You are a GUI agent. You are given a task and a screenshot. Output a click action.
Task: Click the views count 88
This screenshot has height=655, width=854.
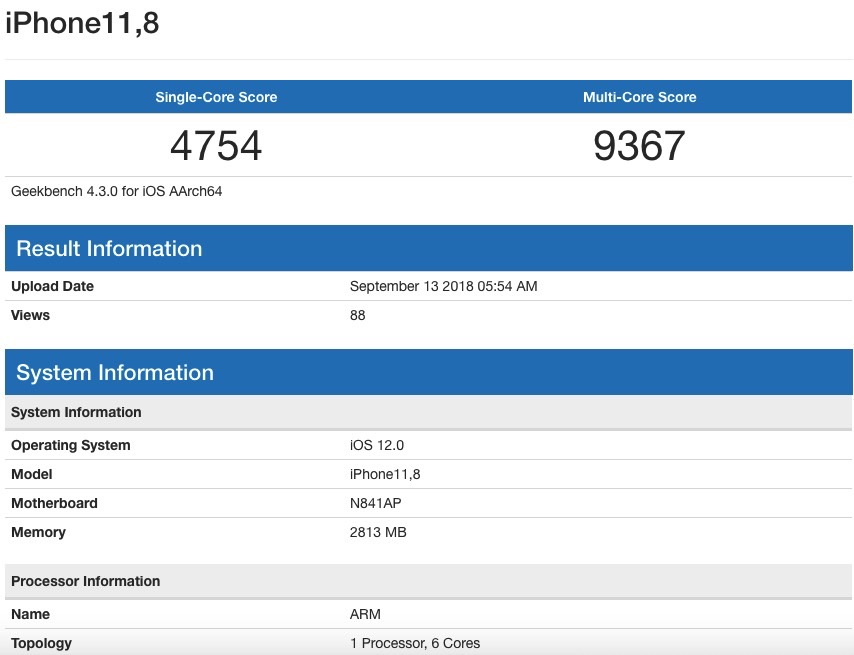click(358, 315)
